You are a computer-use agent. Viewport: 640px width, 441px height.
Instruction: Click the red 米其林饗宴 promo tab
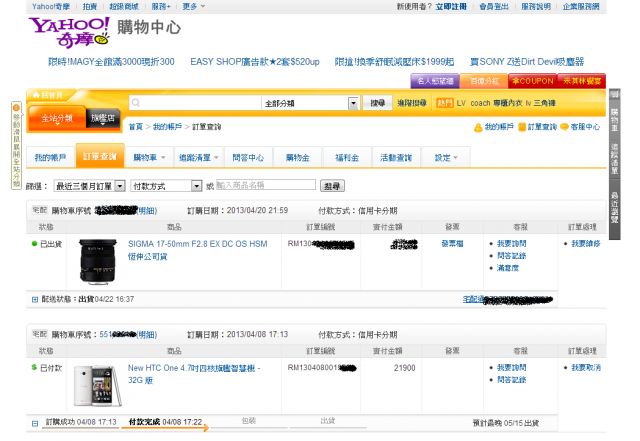coord(582,81)
